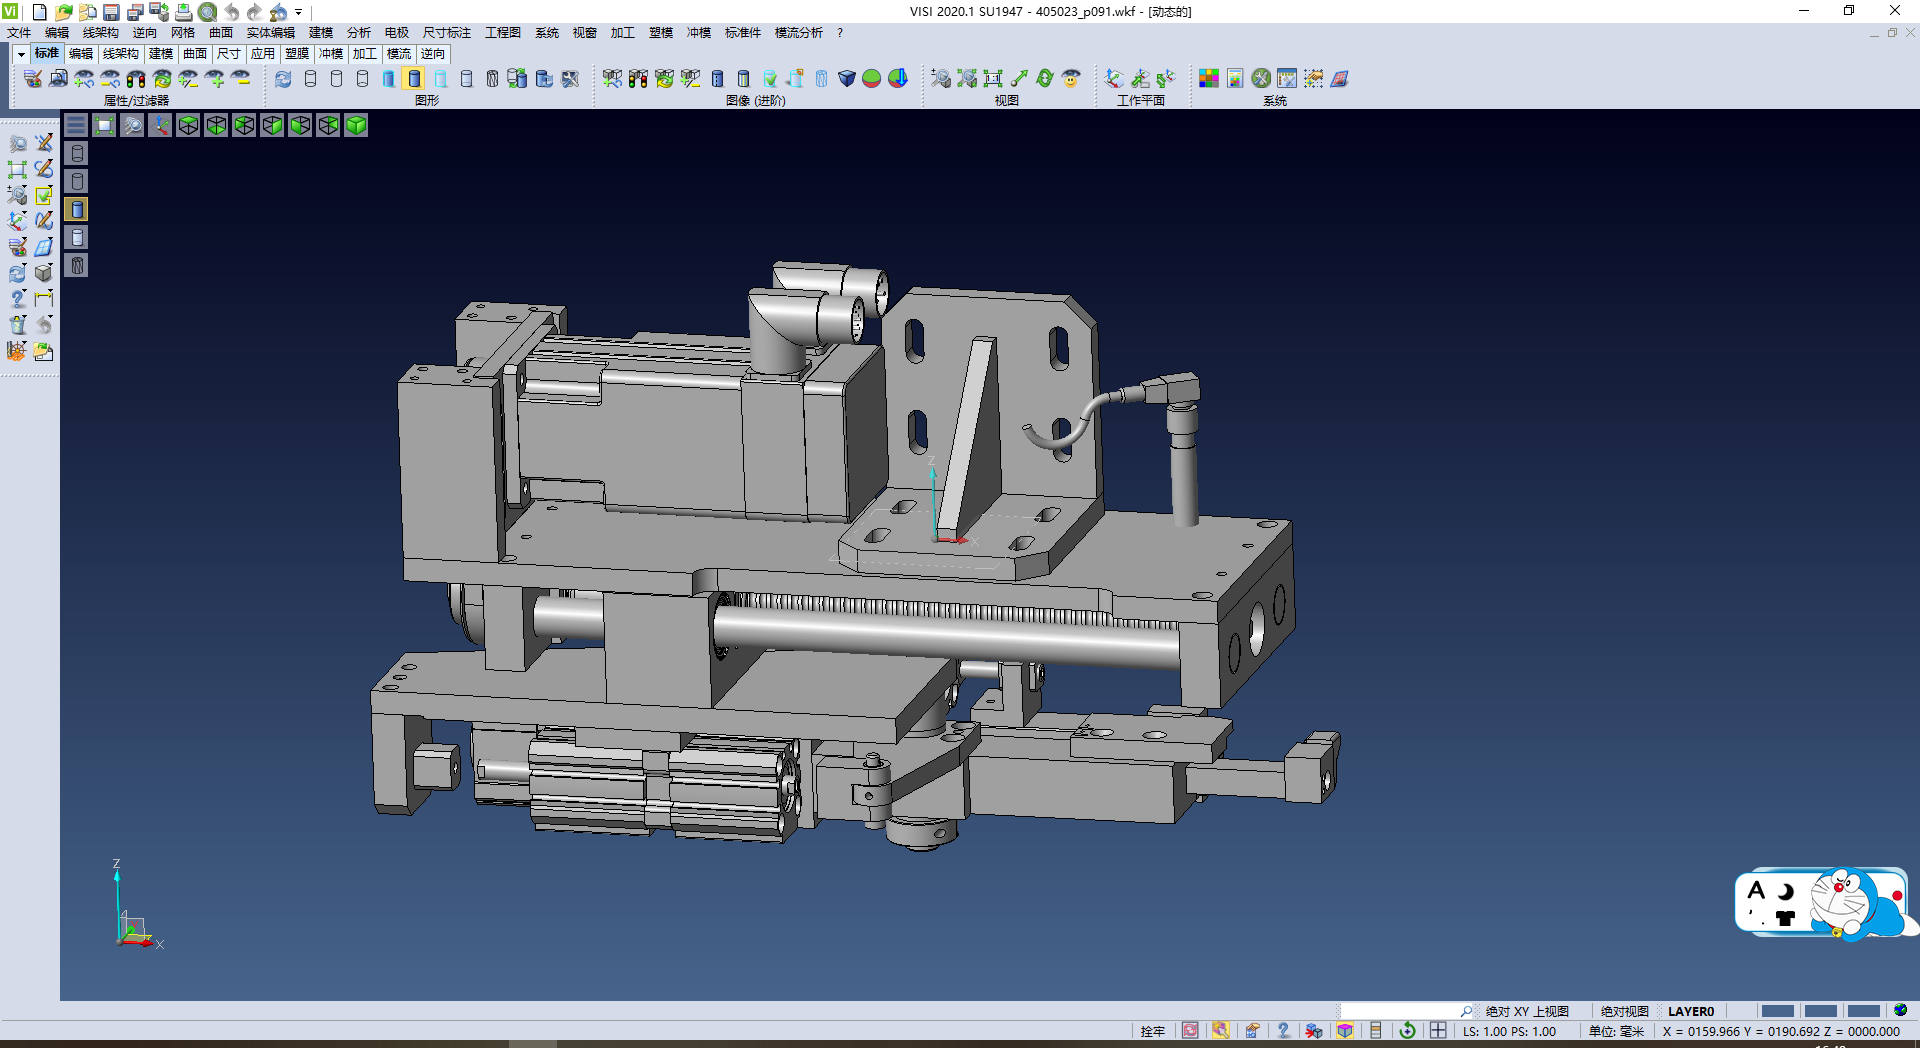Click the color palette grid icon
This screenshot has height=1048, width=1920.
1209,79
